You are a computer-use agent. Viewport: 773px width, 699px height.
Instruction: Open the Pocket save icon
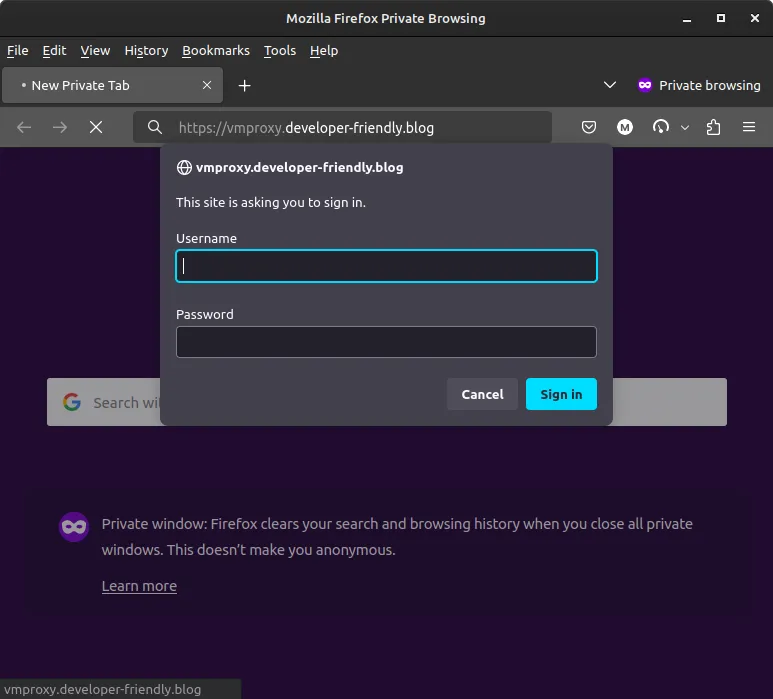click(590, 127)
